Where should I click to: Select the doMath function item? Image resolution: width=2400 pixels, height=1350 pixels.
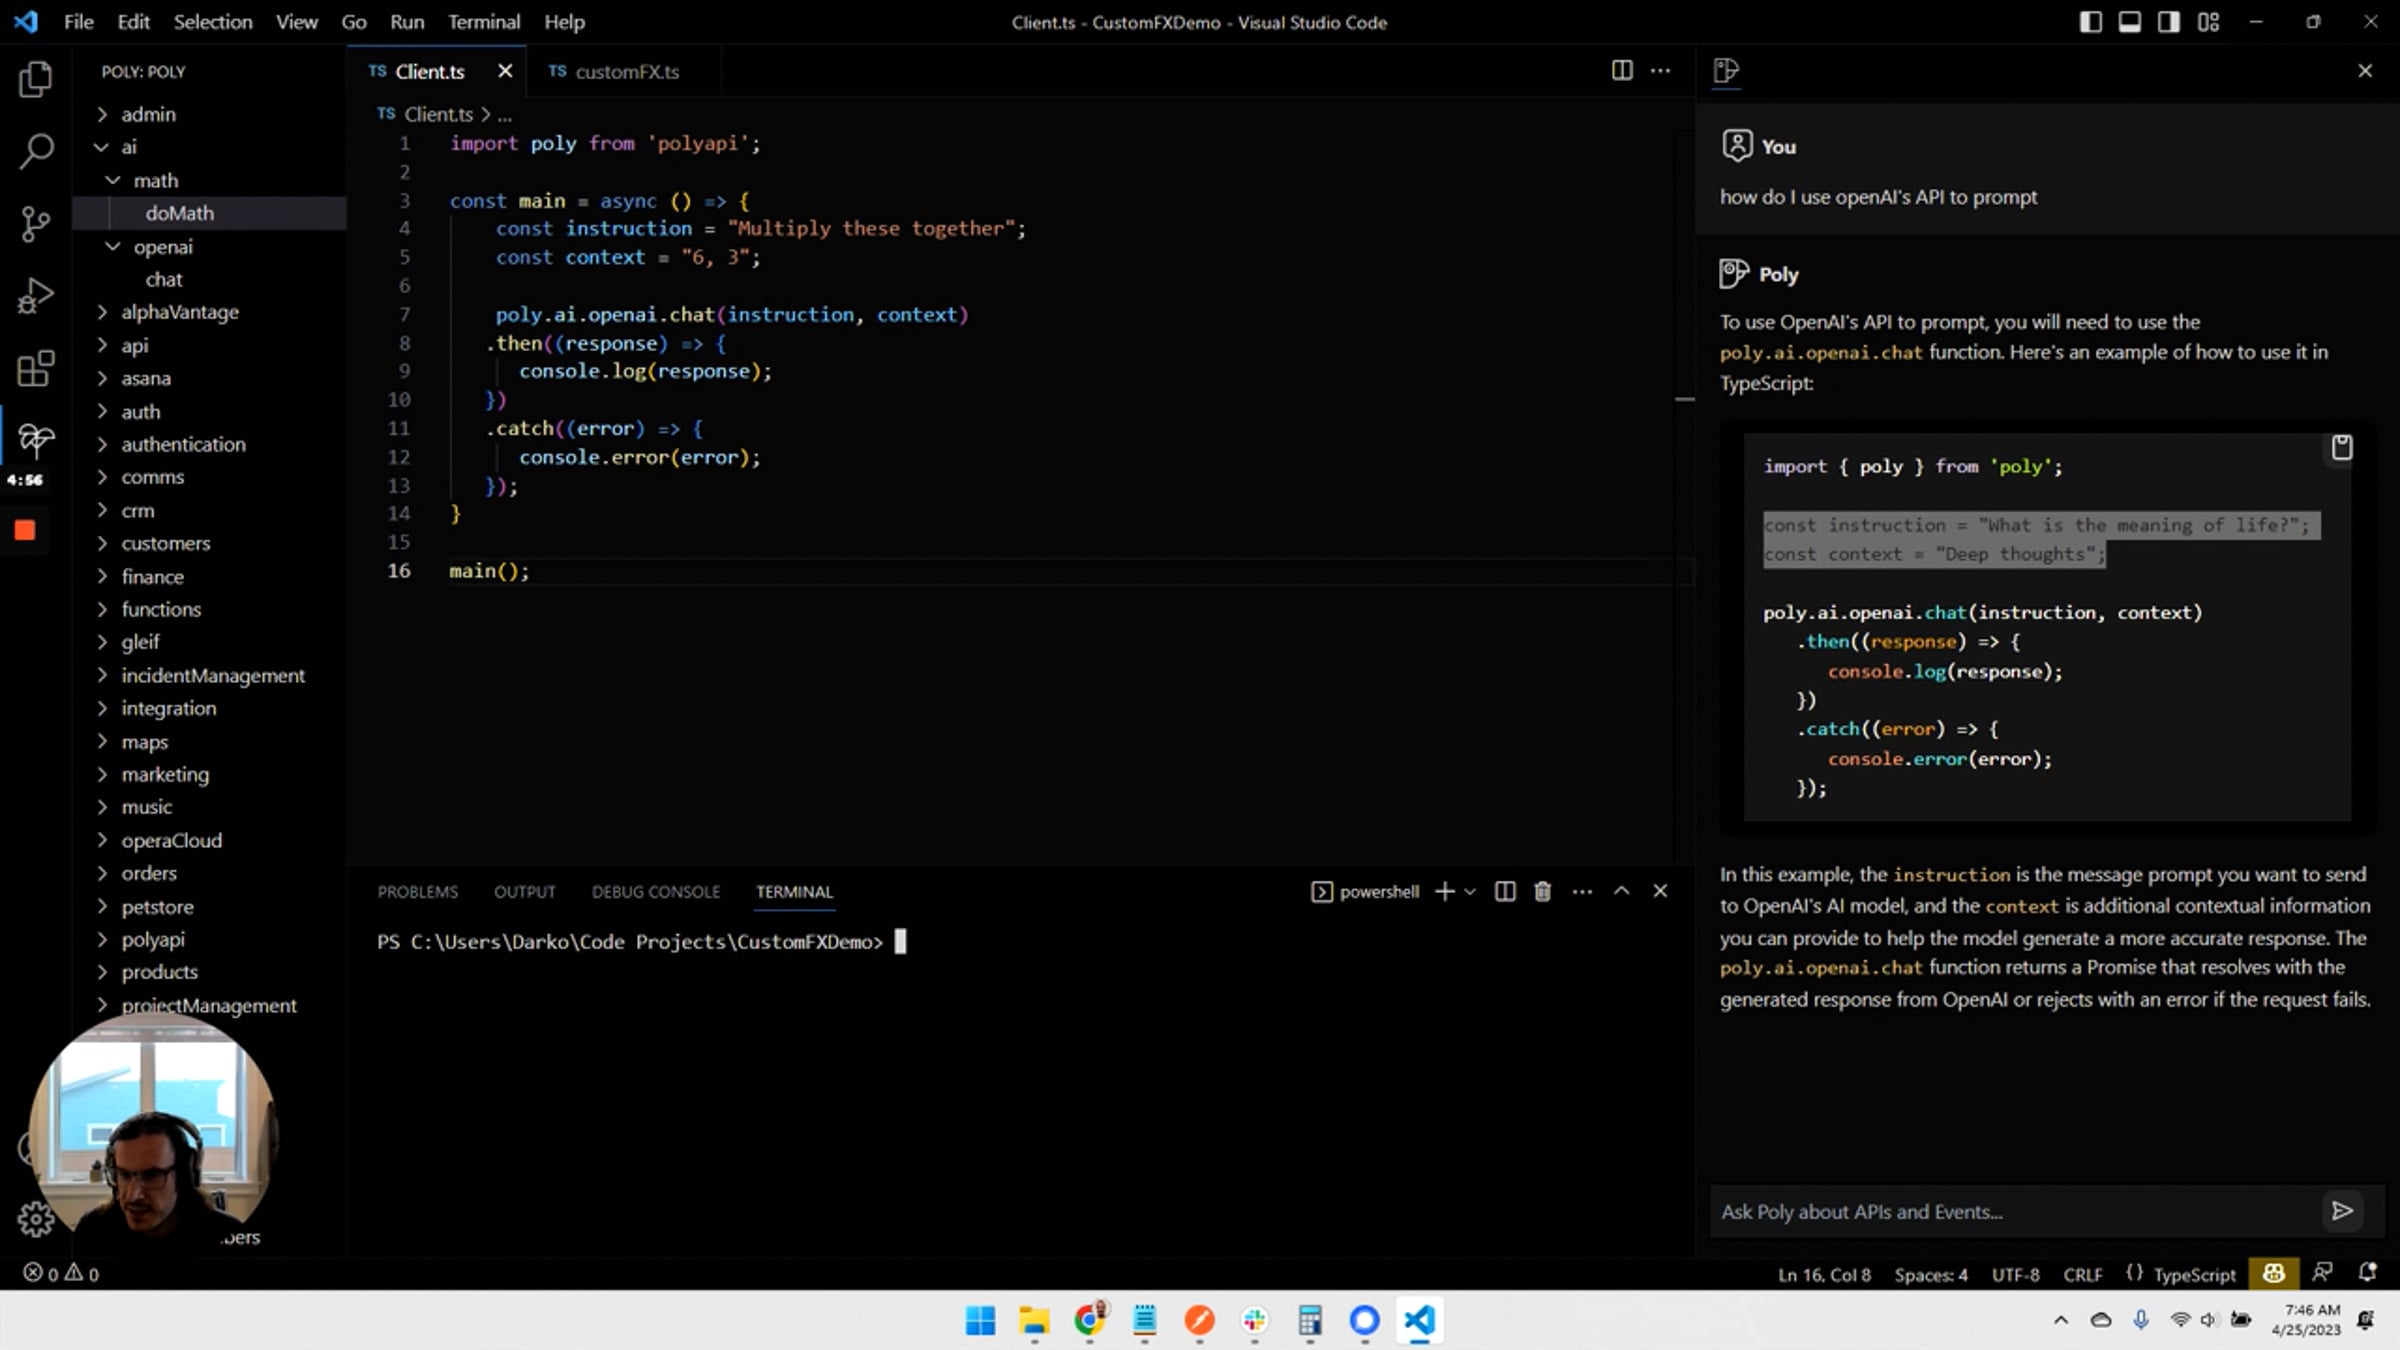(179, 213)
